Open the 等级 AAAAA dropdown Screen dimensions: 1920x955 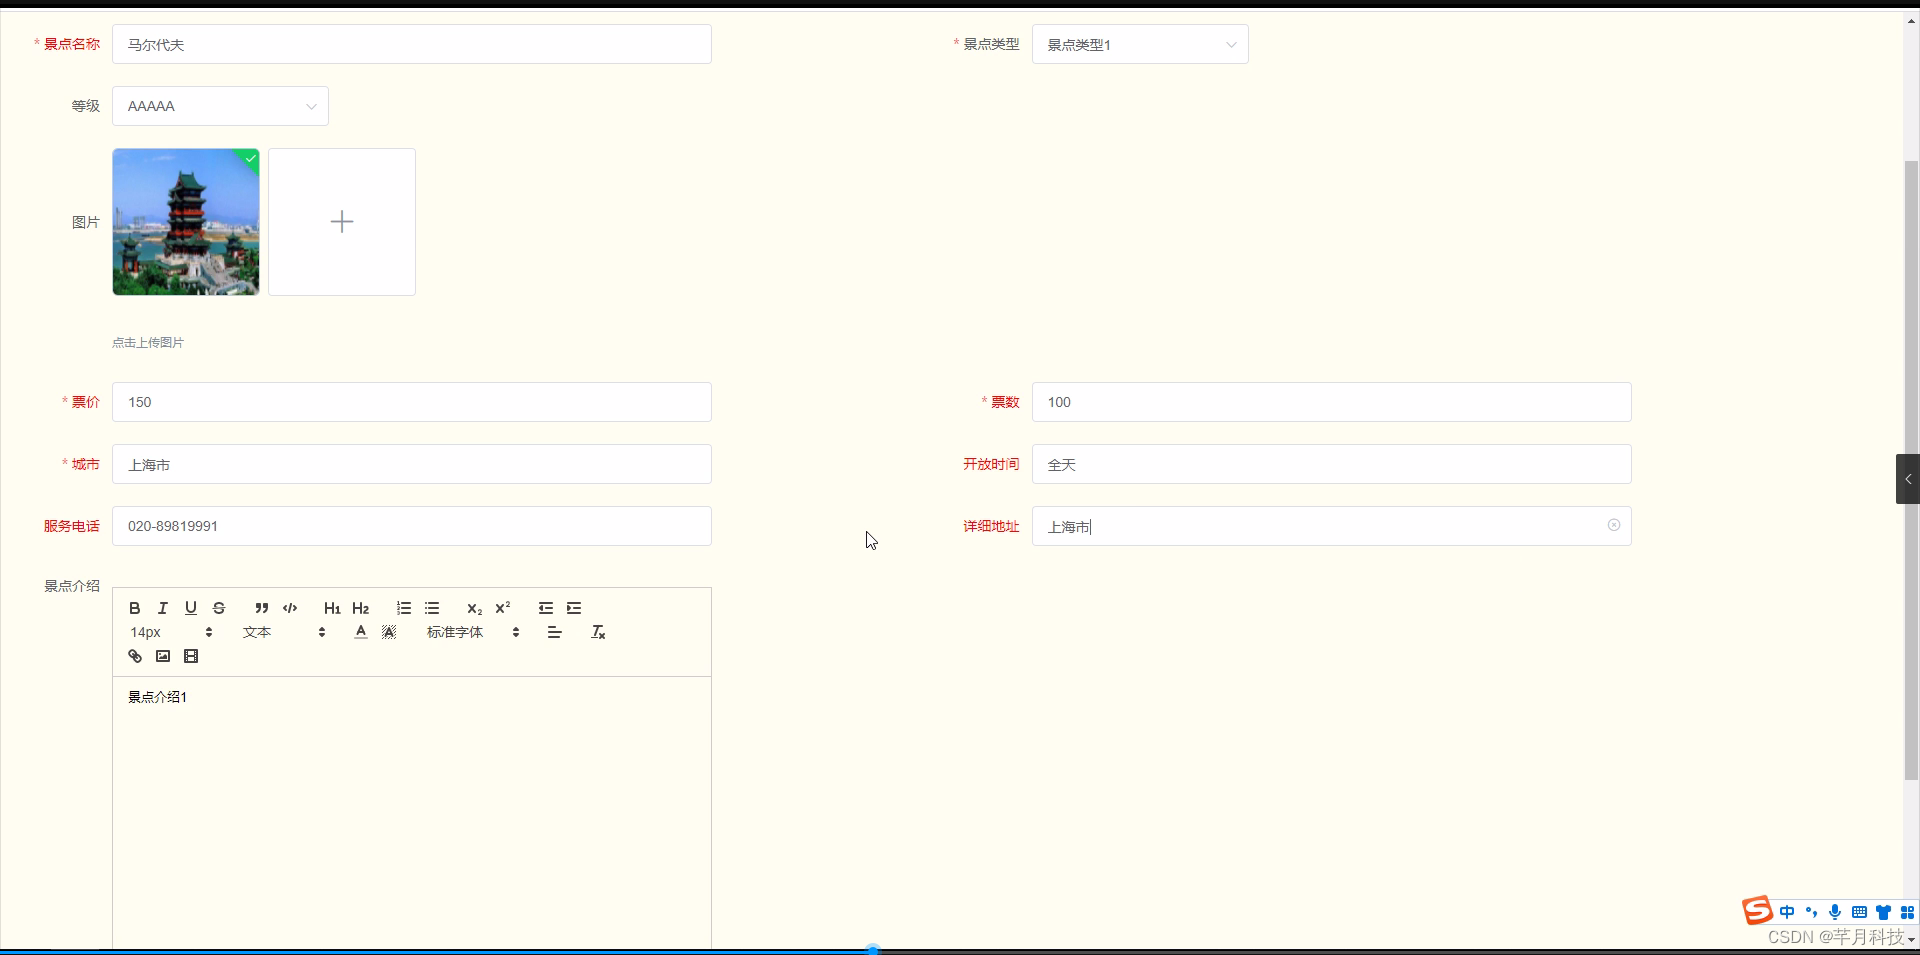coord(220,106)
